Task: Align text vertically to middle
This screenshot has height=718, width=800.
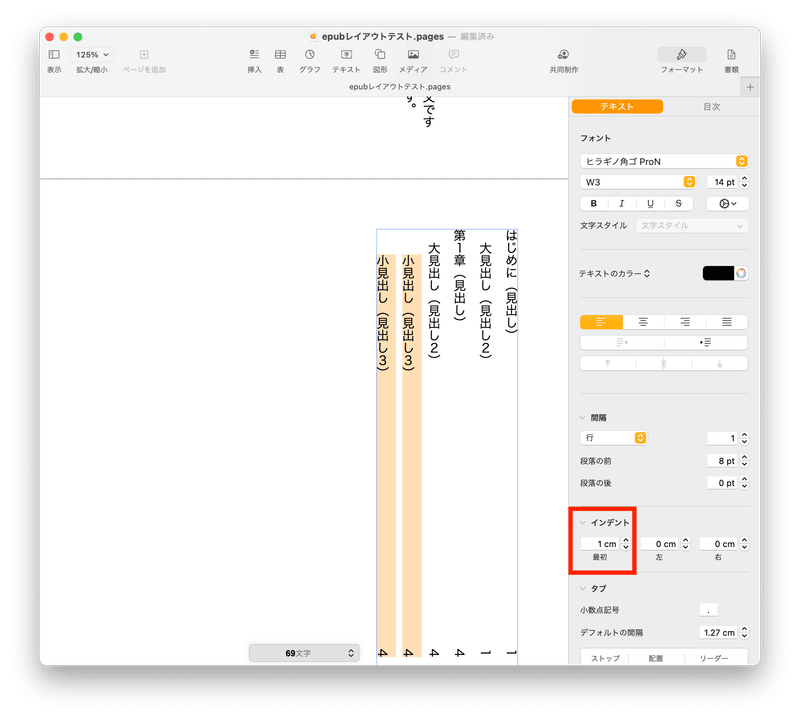Action: [x=664, y=363]
